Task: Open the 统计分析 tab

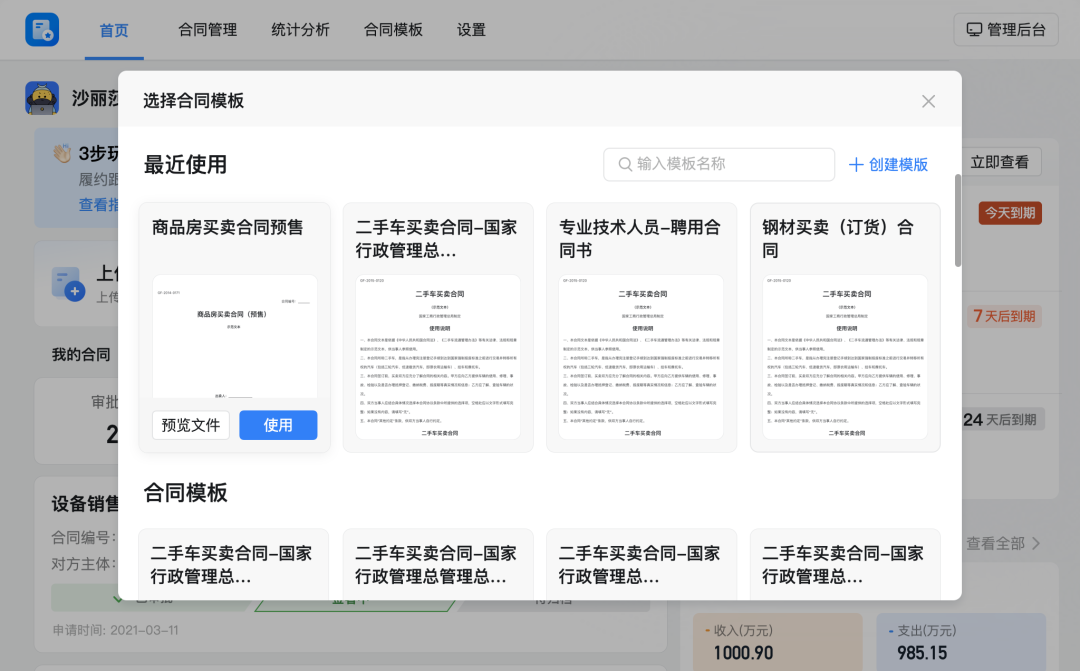Action: point(300,30)
